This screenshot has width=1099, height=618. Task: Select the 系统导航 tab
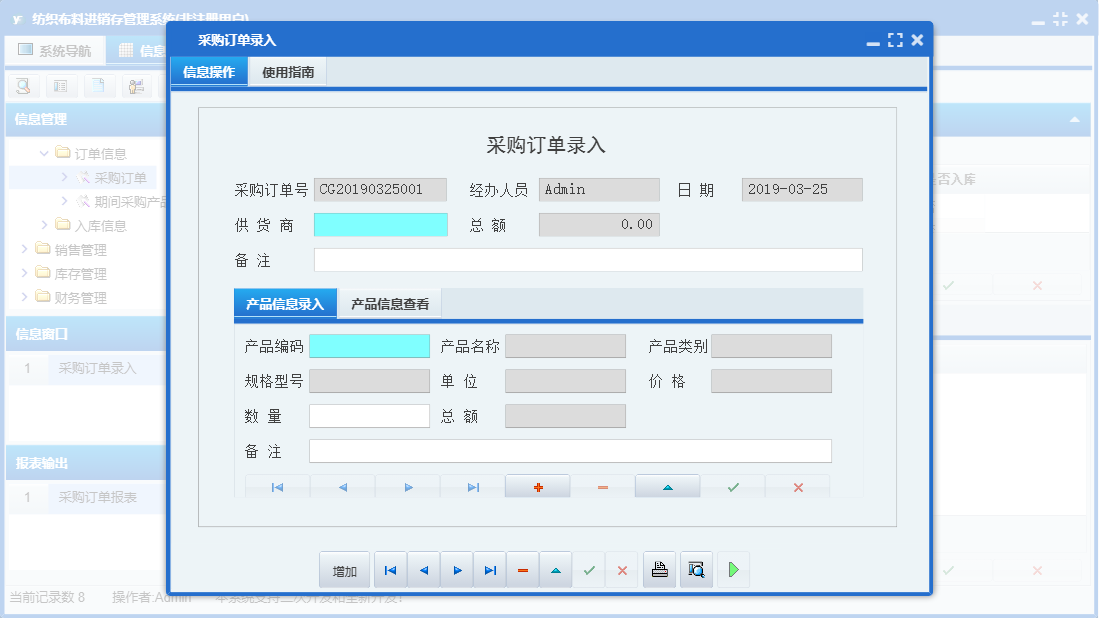click(x=55, y=49)
